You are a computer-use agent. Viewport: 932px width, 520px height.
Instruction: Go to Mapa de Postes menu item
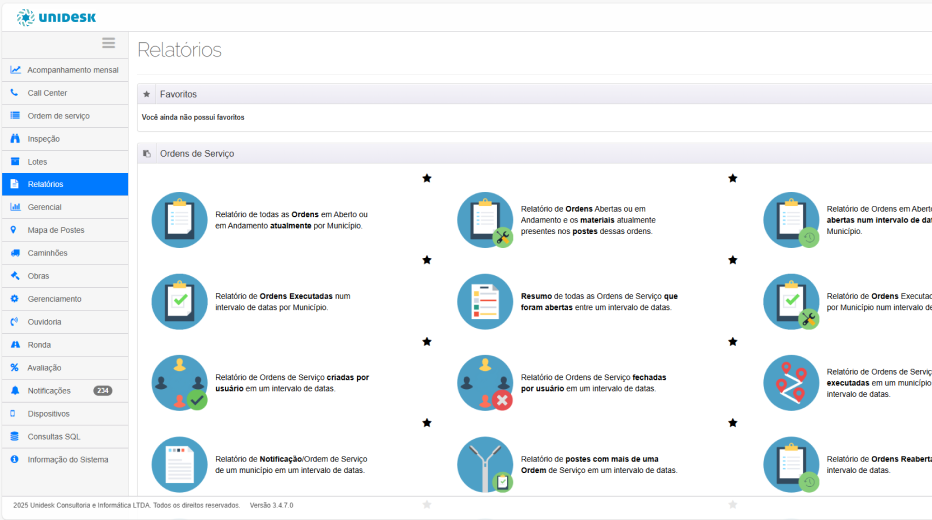[x=56, y=230]
